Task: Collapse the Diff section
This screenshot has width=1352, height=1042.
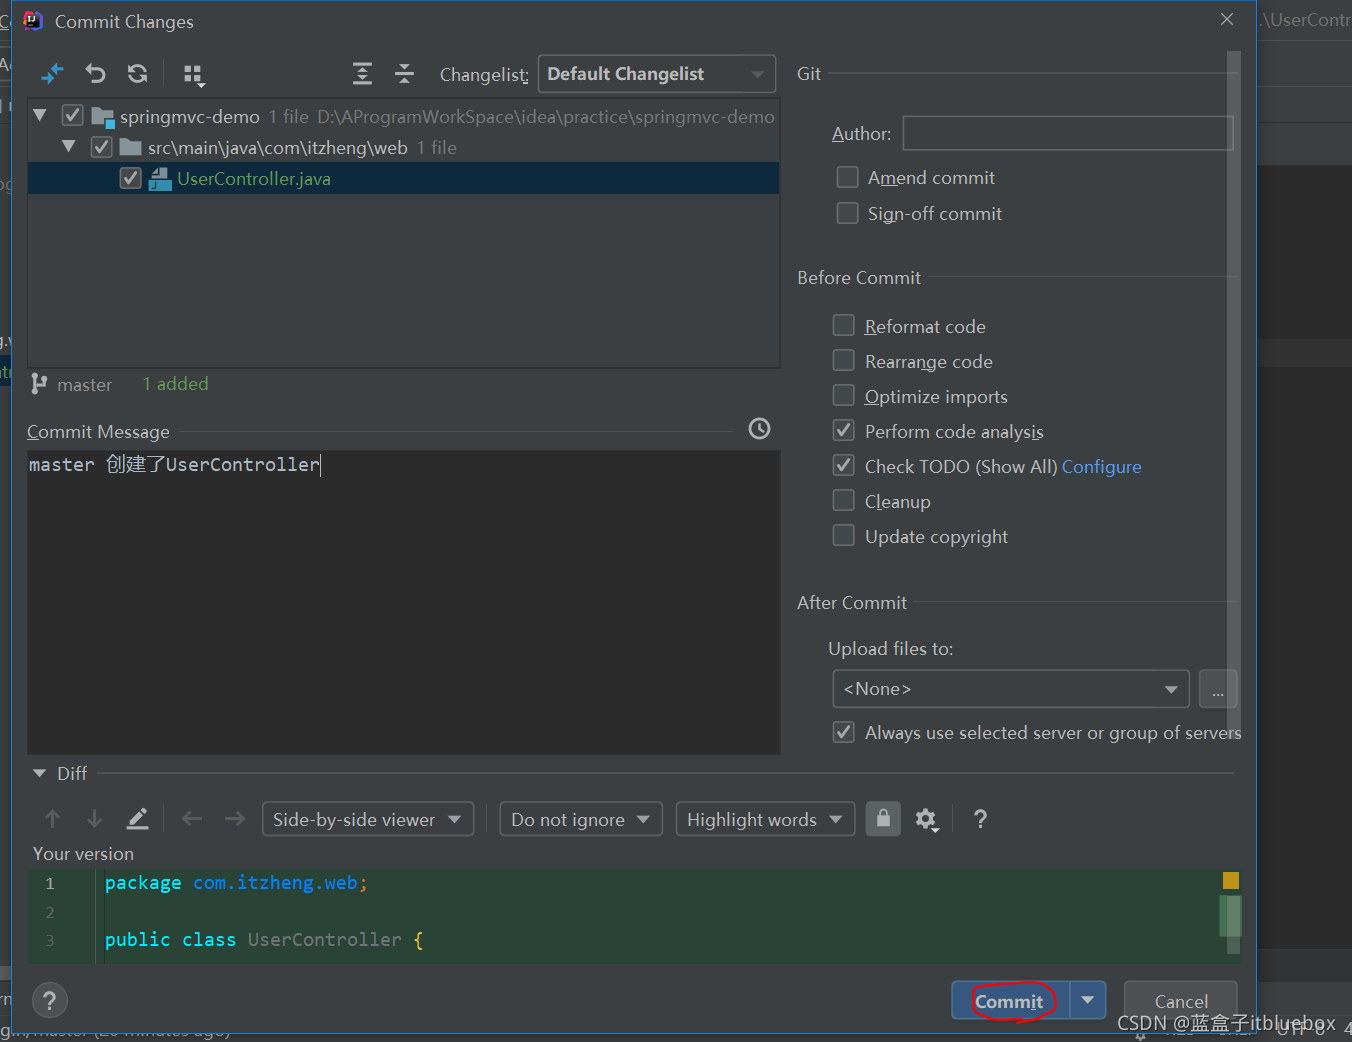Action: tap(40, 773)
